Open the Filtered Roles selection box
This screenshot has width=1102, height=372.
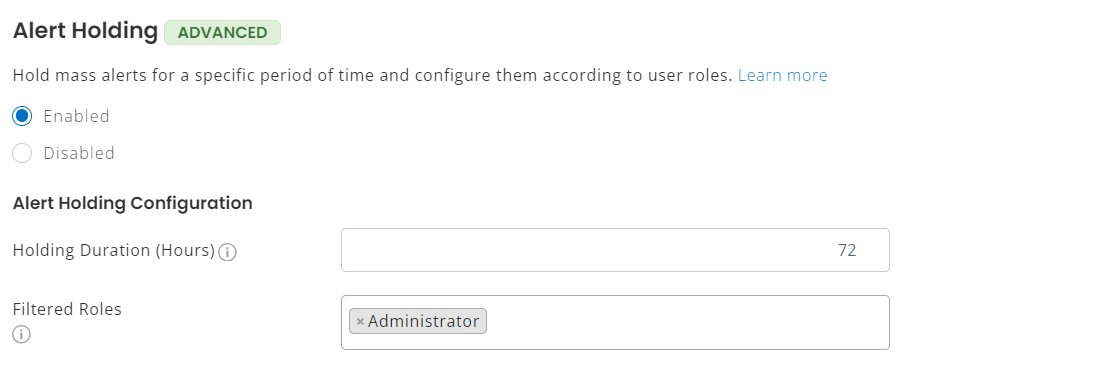click(x=615, y=322)
